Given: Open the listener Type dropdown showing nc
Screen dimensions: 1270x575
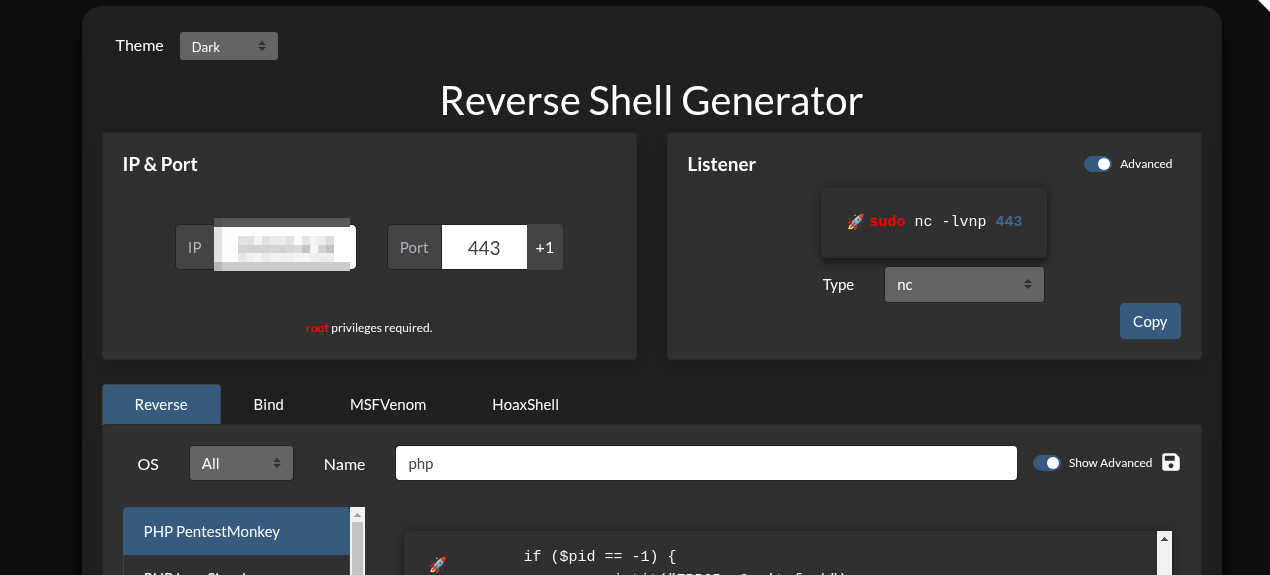Looking at the screenshot, I should click(964, 285).
